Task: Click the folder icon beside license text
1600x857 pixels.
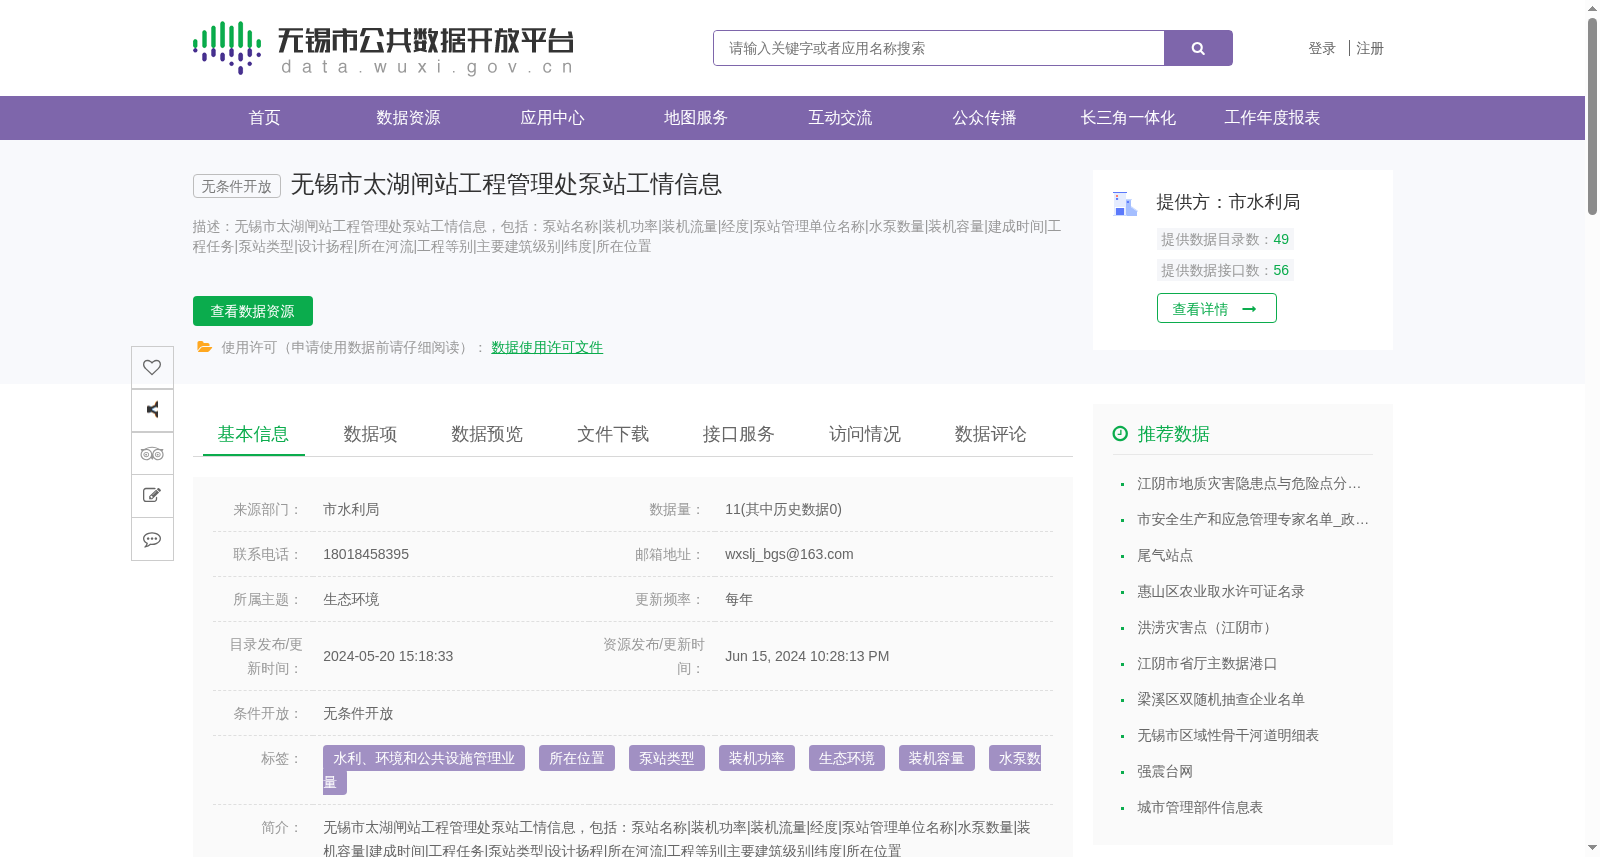Action: click(204, 347)
